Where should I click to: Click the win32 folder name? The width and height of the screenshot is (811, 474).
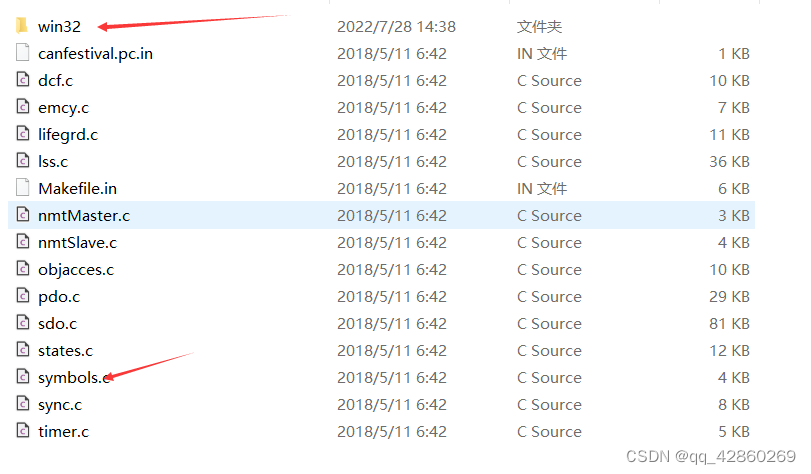tap(59, 26)
